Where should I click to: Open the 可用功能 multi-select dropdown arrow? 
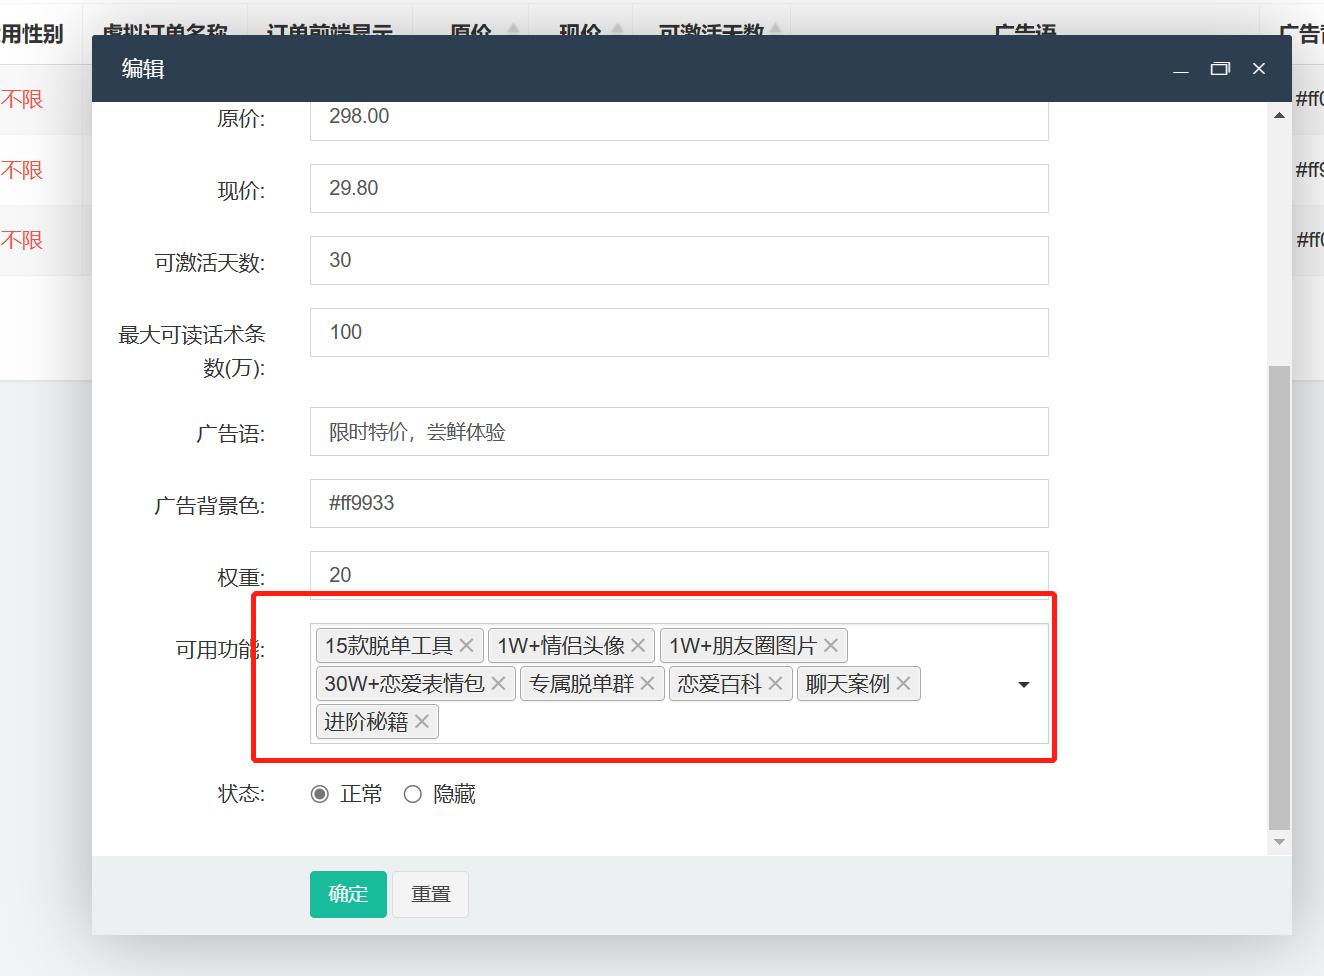1024,685
